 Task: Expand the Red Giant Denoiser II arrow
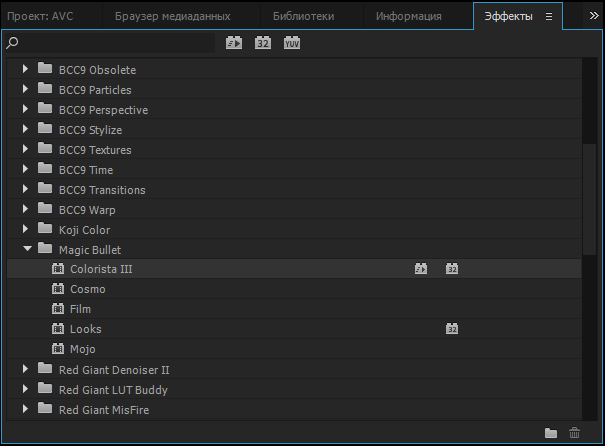(x=25, y=369)
